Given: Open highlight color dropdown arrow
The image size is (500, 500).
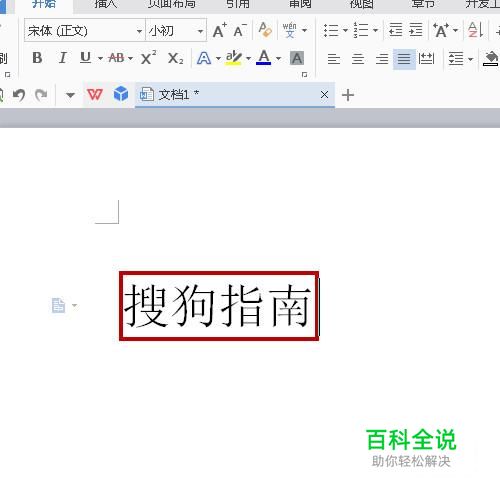Looking at the screenshot, I should 248,59.
